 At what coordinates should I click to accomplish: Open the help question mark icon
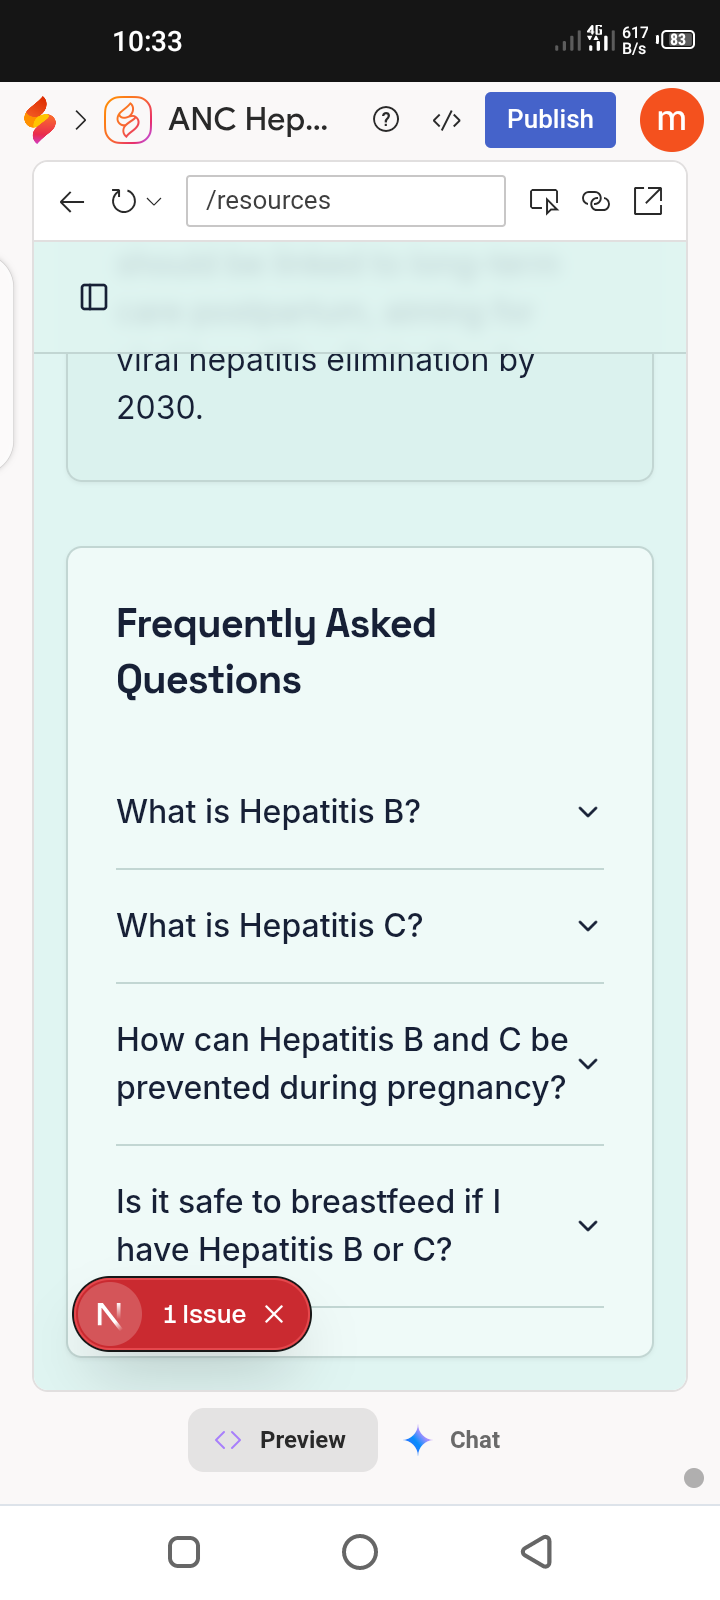pos(386,120)
